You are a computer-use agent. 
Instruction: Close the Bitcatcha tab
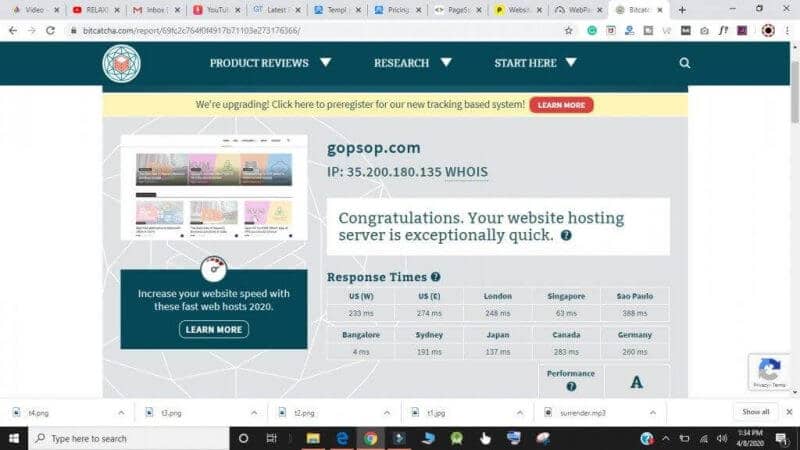tap(660, 10)
